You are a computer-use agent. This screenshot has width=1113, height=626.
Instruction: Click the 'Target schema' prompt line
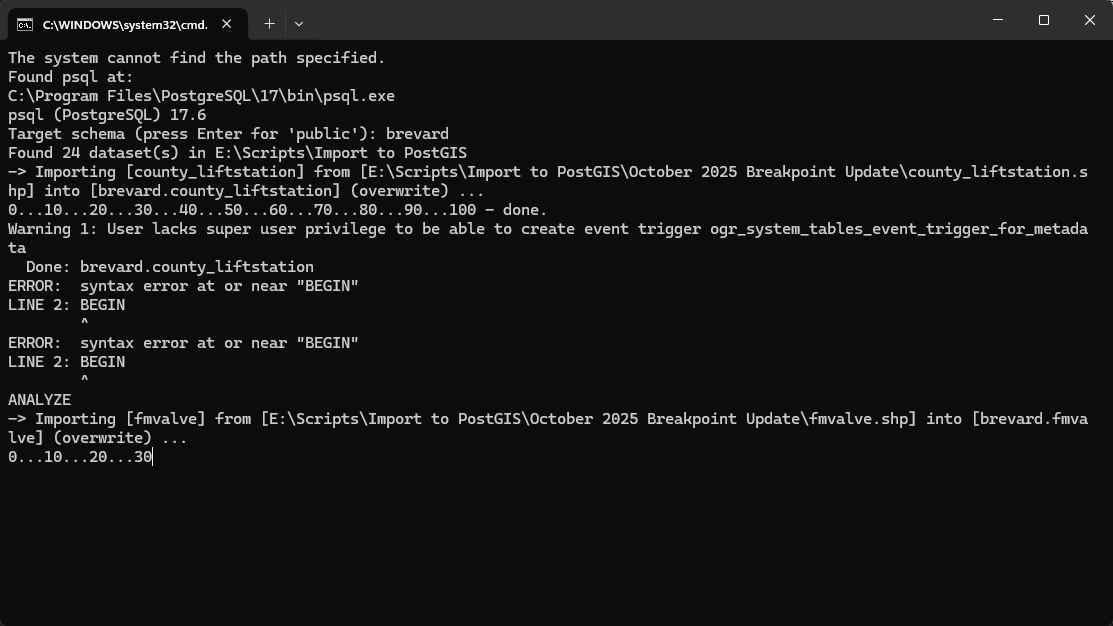(x=228, y=134)
